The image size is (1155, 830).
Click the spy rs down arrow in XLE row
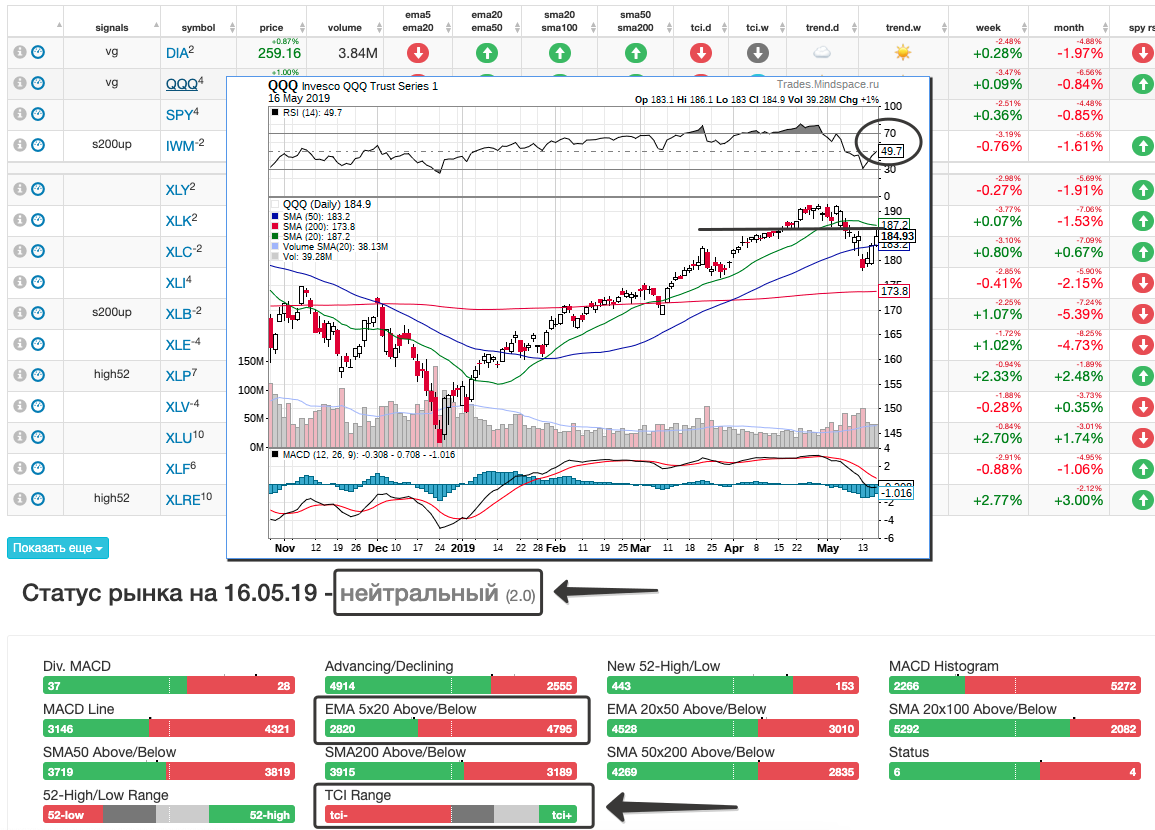1143,345
